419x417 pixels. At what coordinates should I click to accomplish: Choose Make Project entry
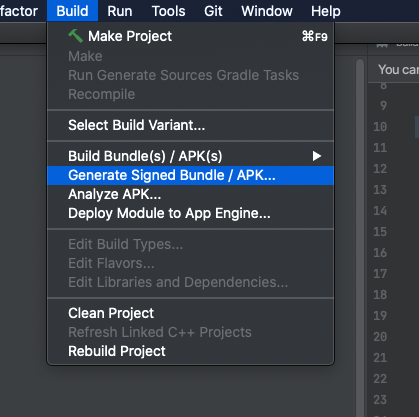pyautogui.click(x=190, y=36)
